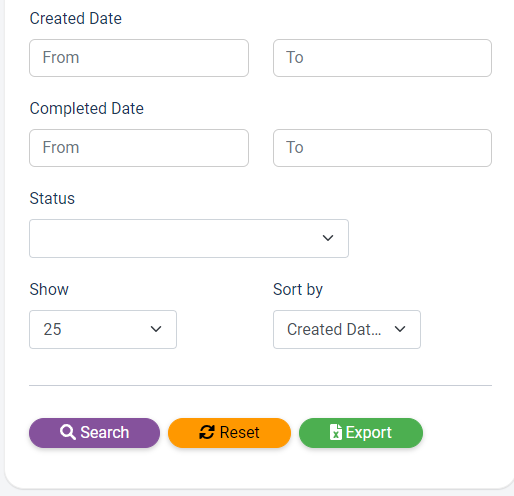Click the magnifying glass icon on Search
Viewport: 514px width, 496px height.
pyautogui.click(x=68, y=432)
